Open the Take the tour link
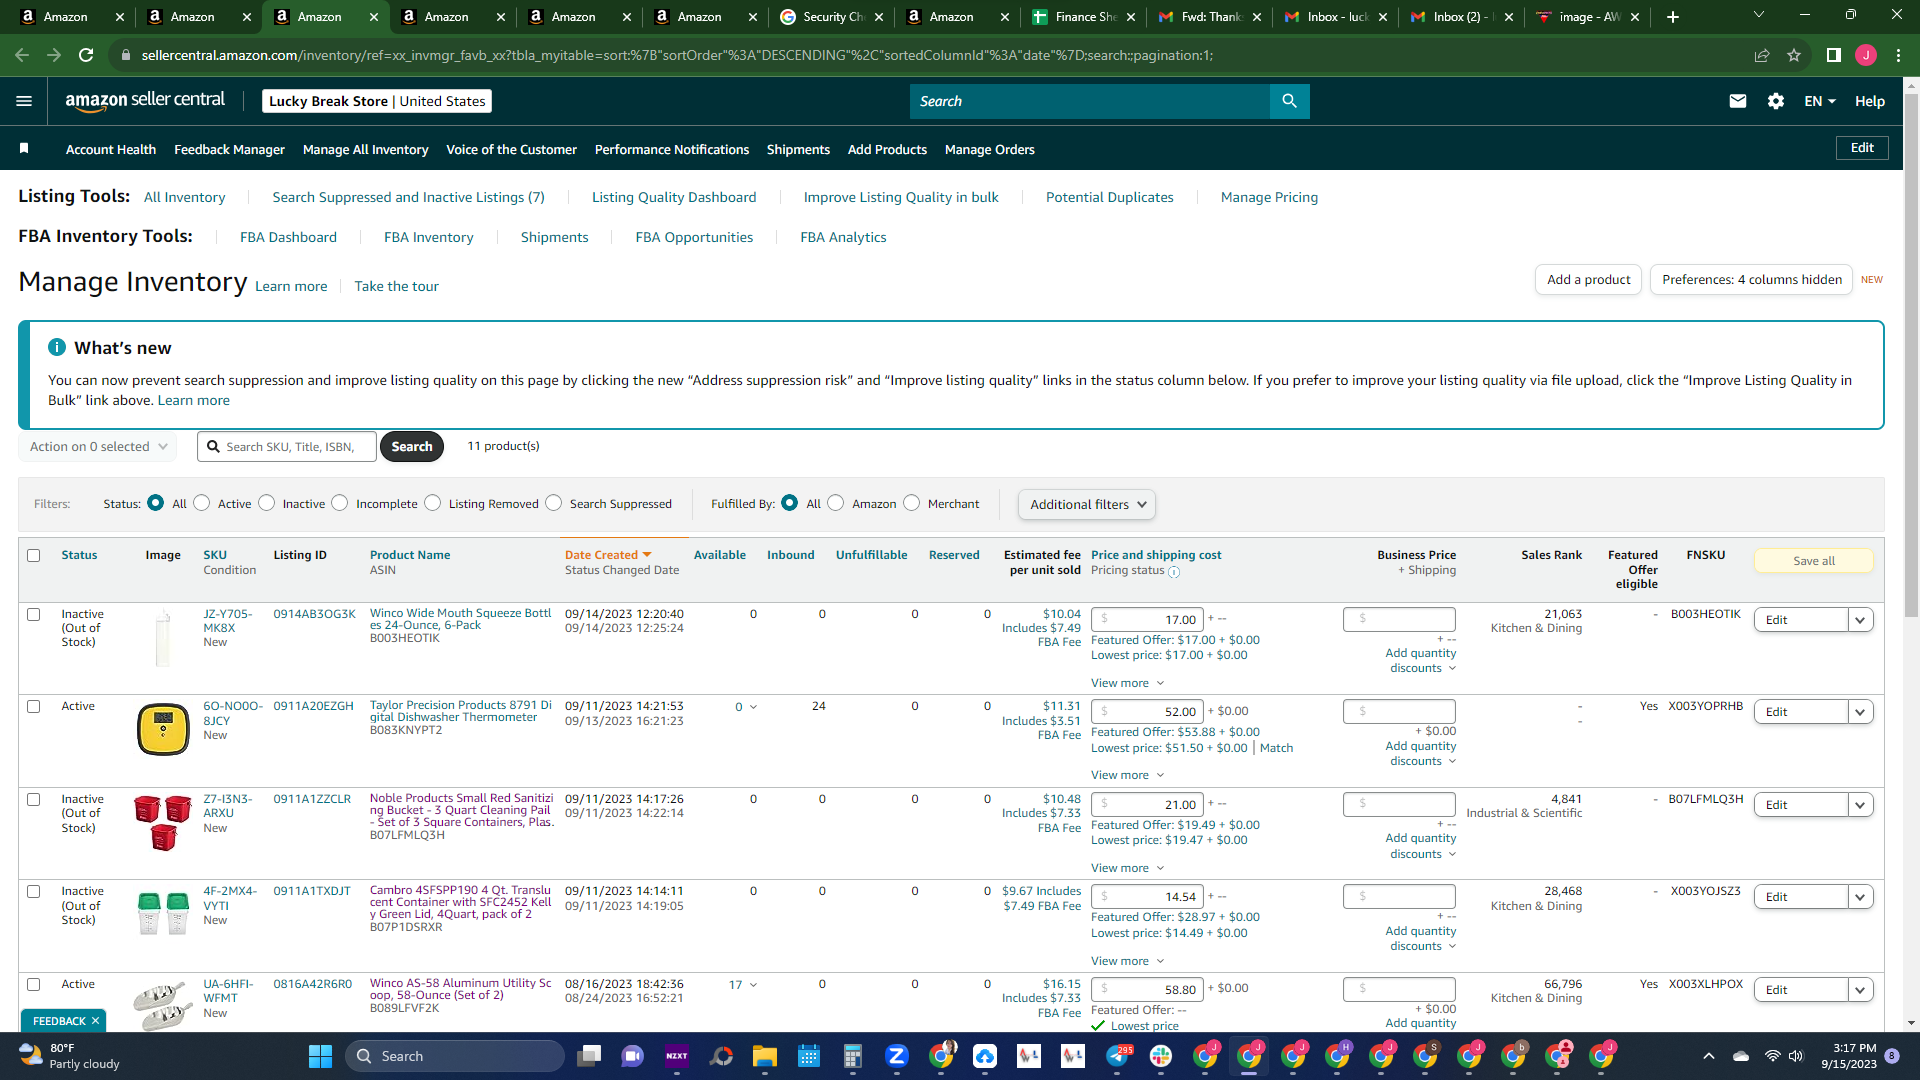The image size is (1920, 1080). click(x=396, y=286)
